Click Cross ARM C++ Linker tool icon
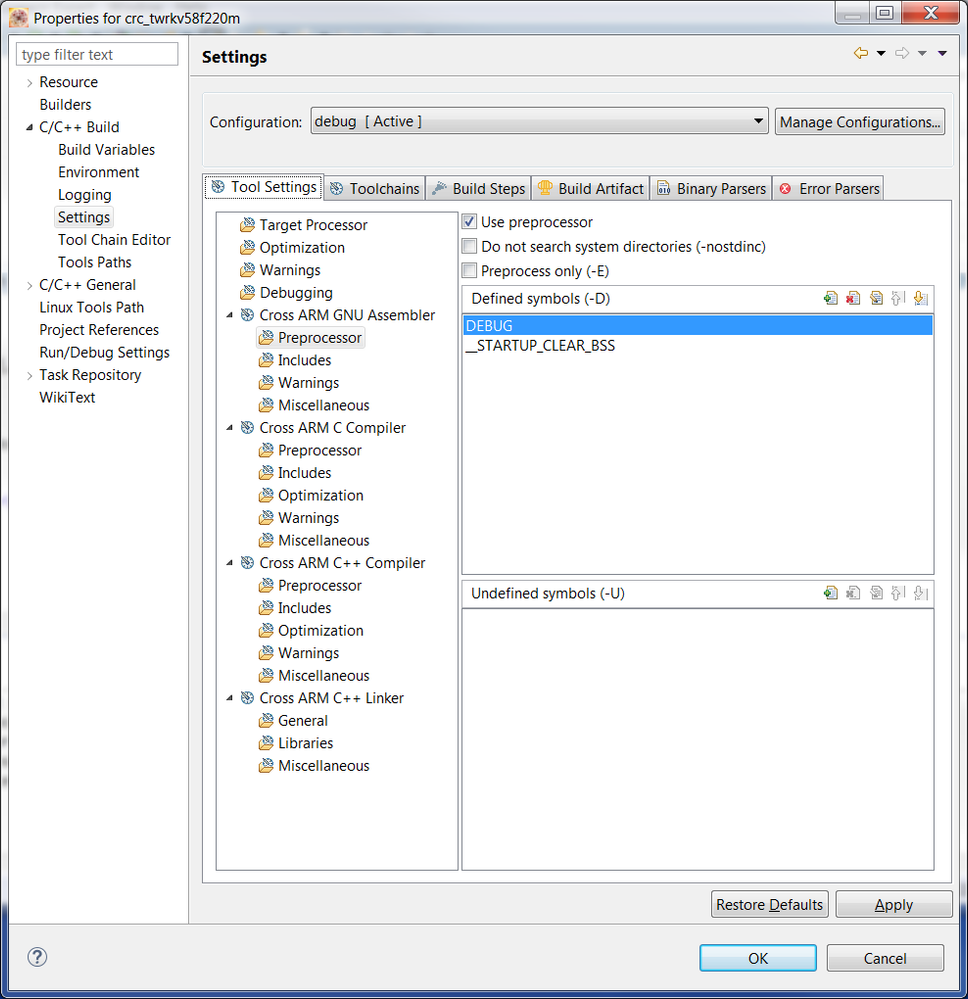The width and height of the screenshot is (968, 999). [247, 698]
